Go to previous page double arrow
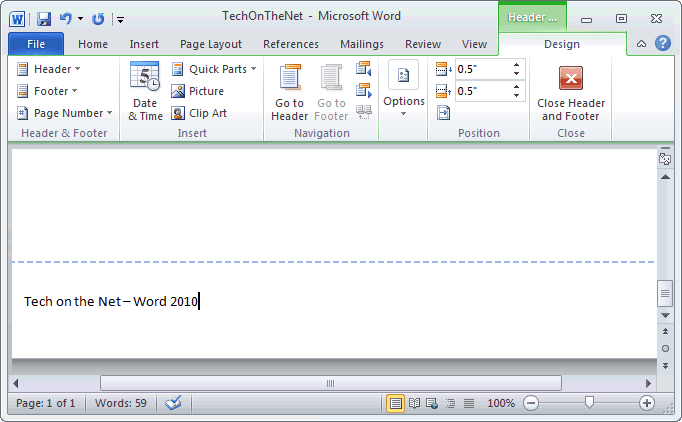This screenshot has height=422, width=682. tap(665, 332)
